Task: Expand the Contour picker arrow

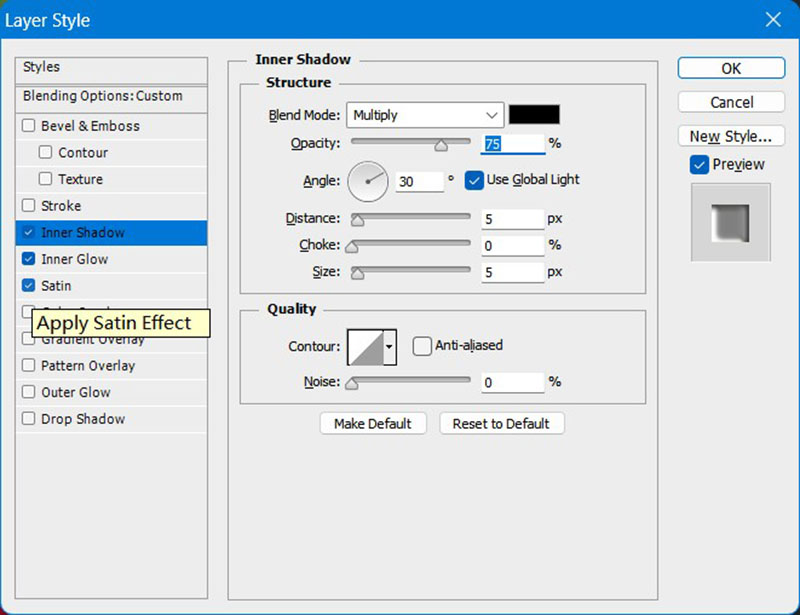Action: [x=389, y=347]
